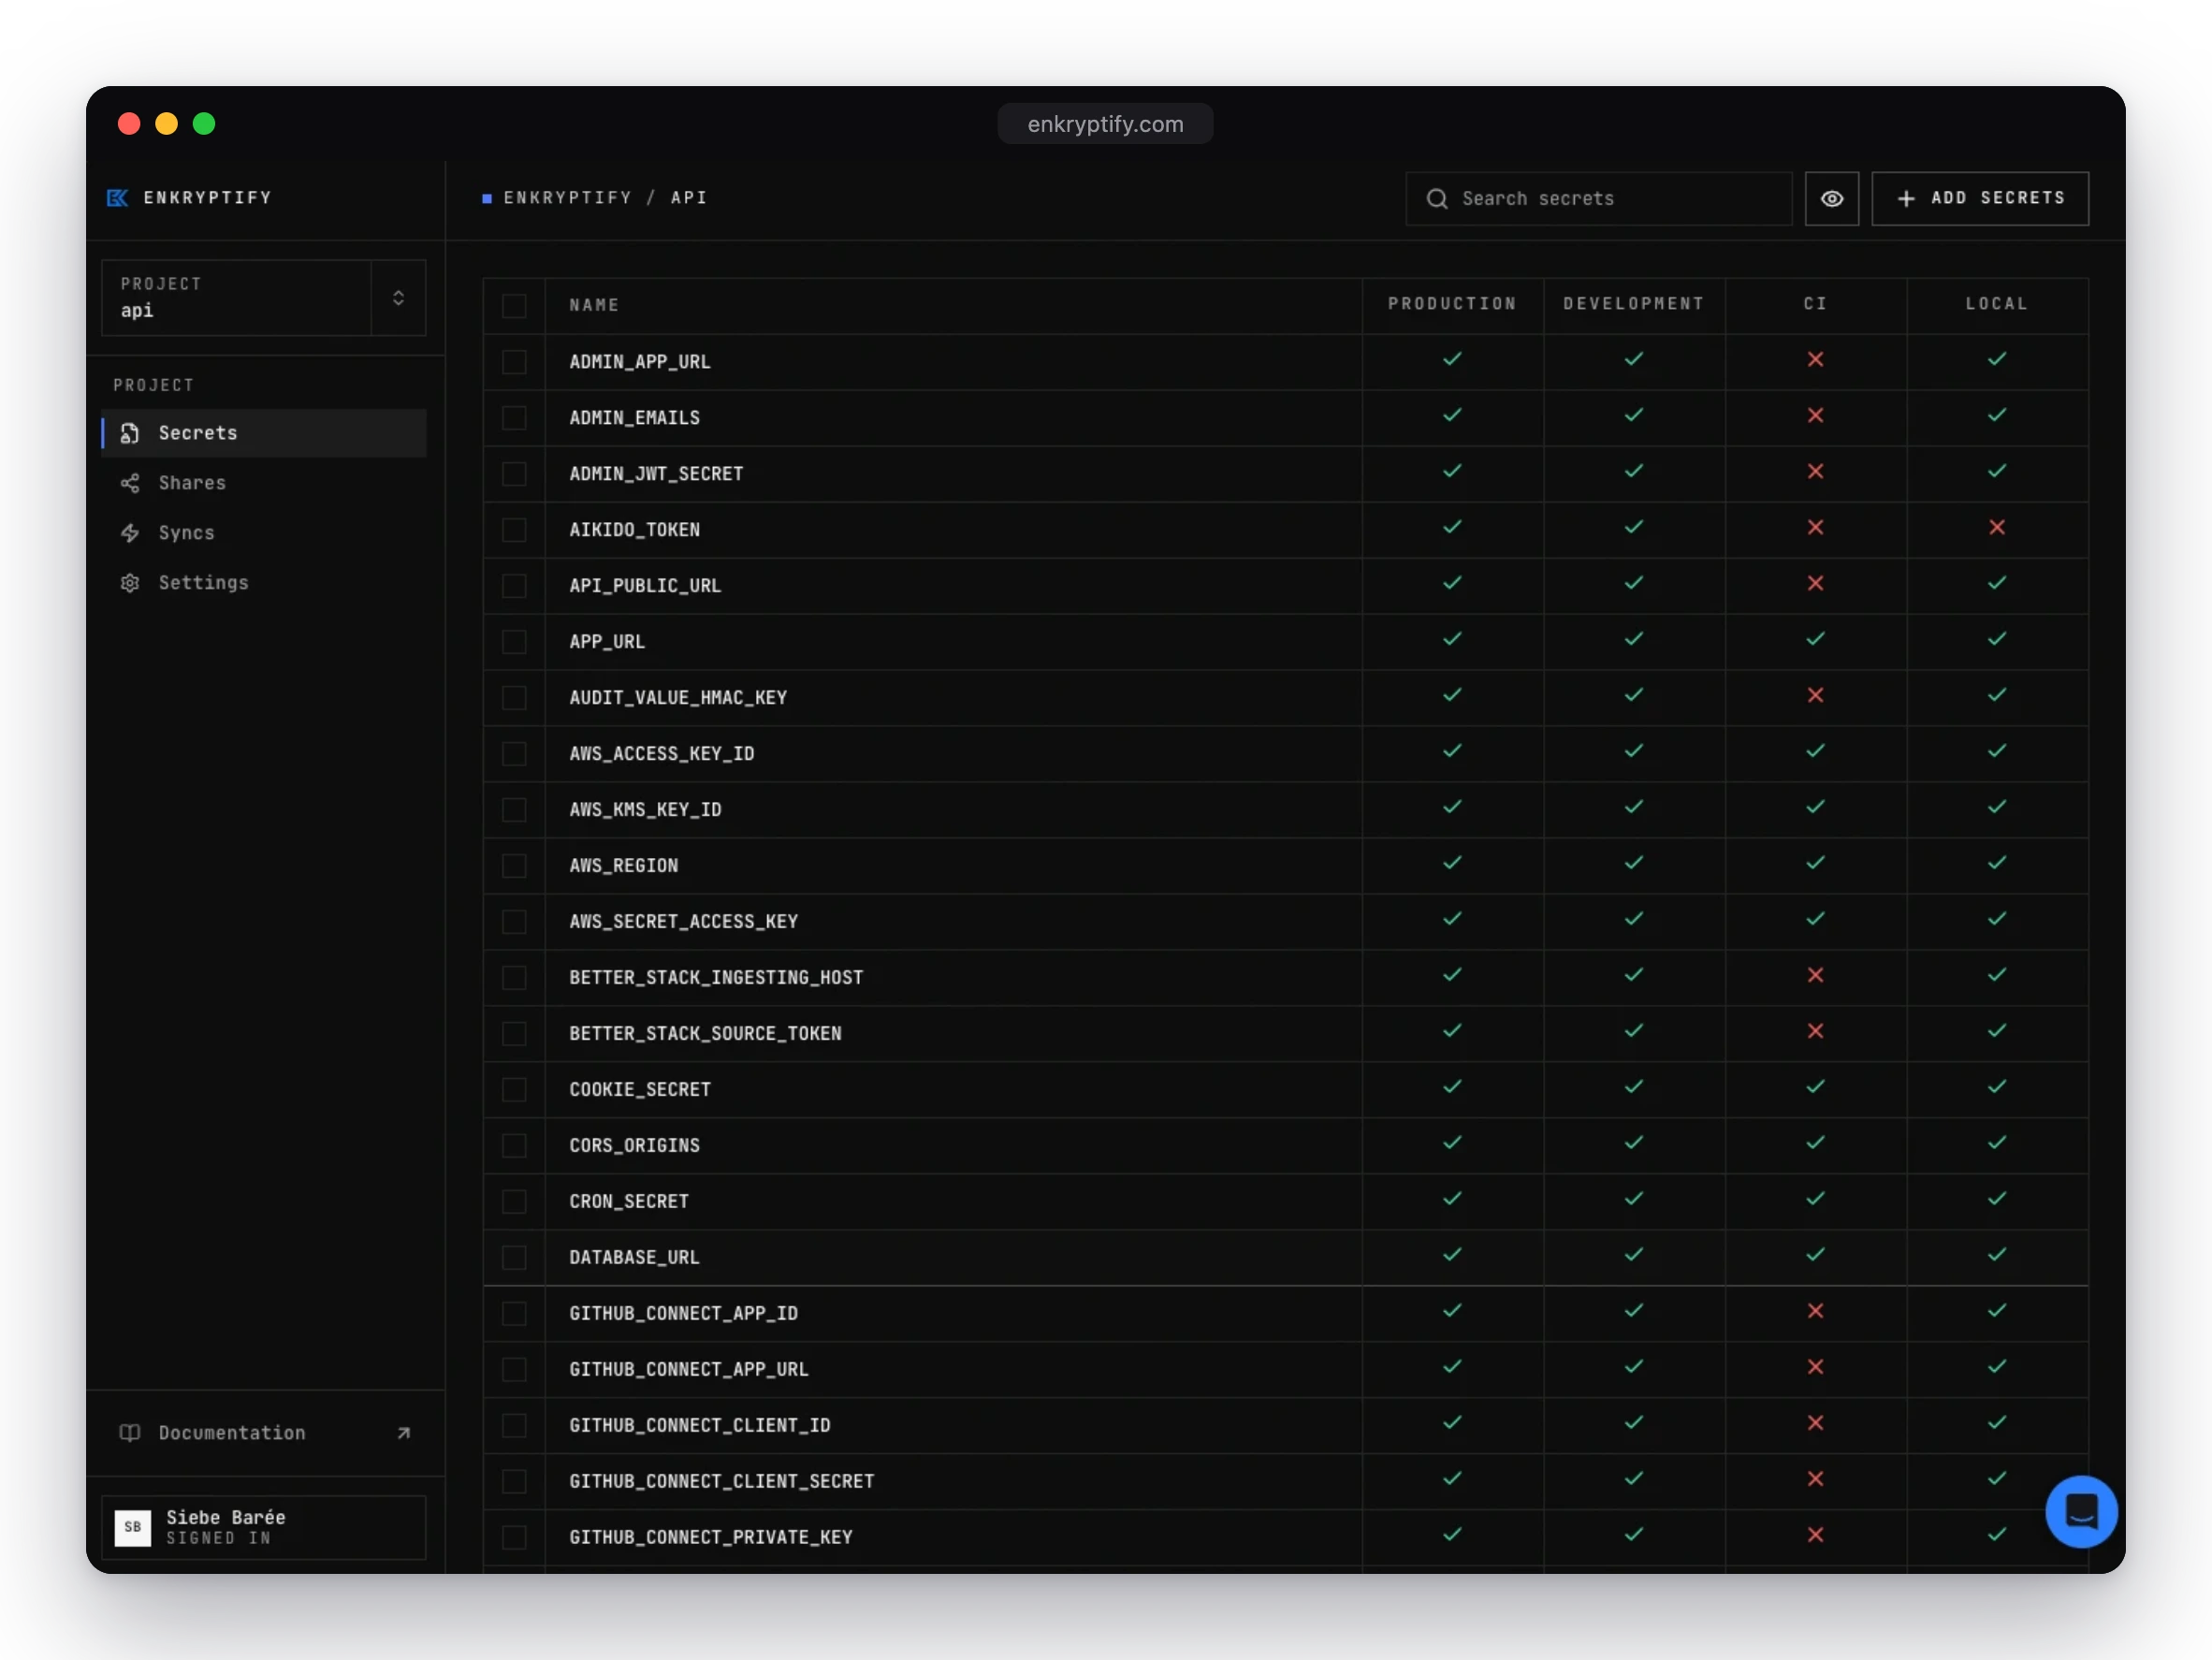
Task: Check the select-all checkbox in table header
Action: point(514,306)
